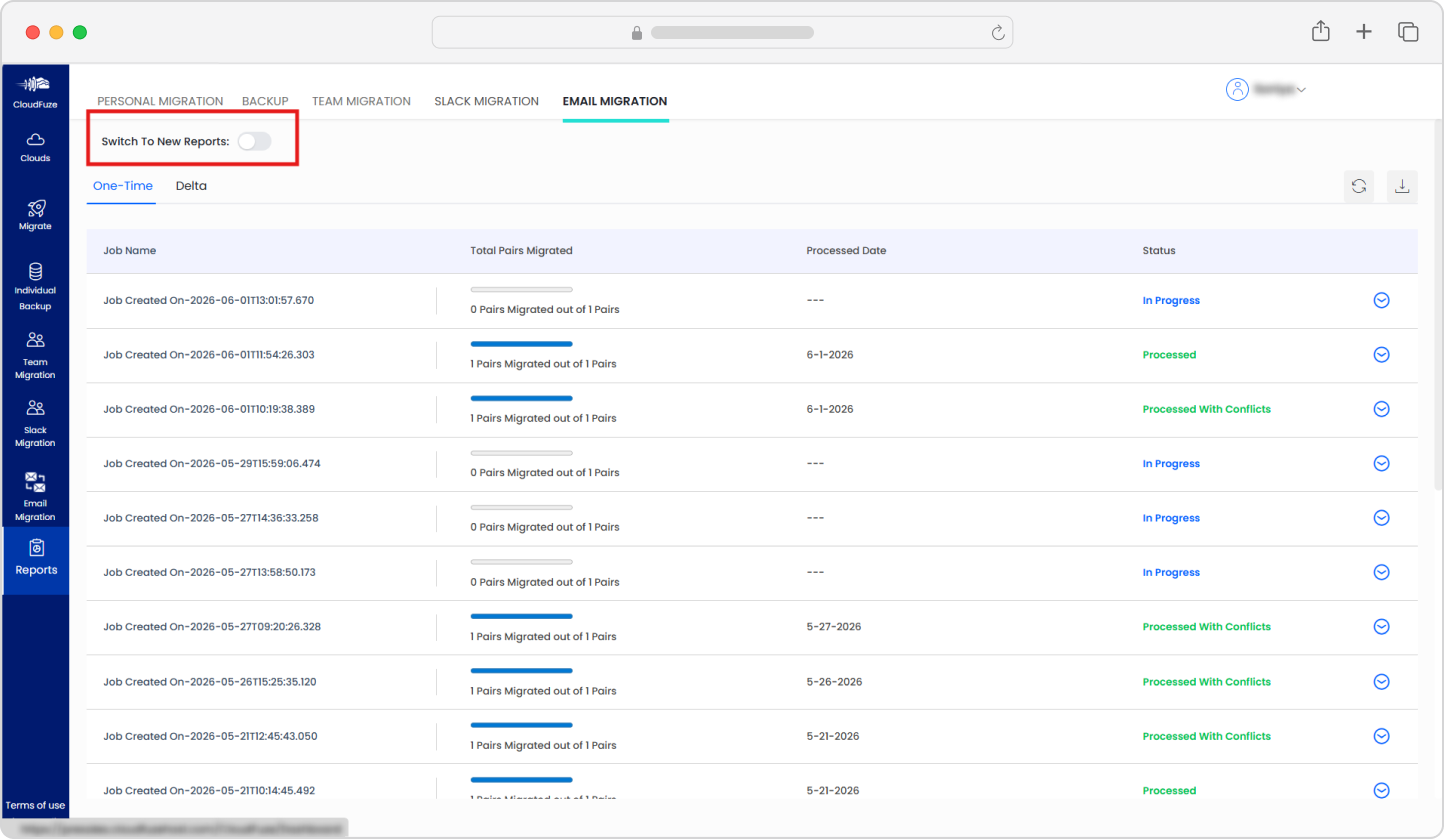Click Processed status of 2026-06-01T11:54:26.303 job

coord(1169,354)
